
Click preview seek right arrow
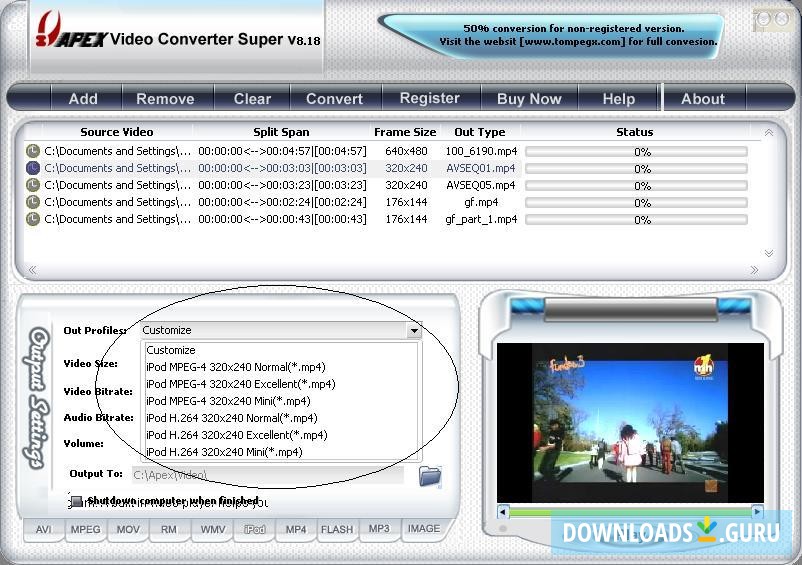point(758,511)
